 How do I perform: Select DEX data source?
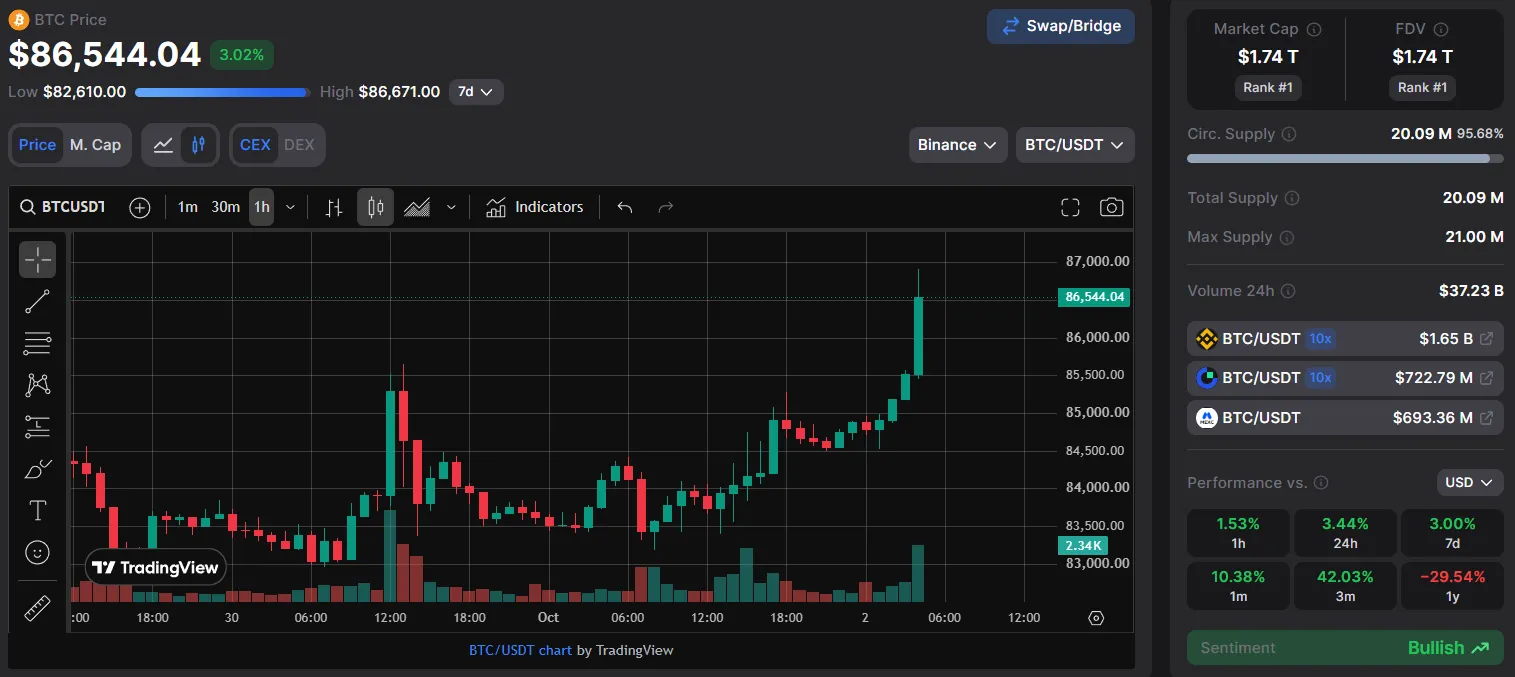[x=299, y=145]
